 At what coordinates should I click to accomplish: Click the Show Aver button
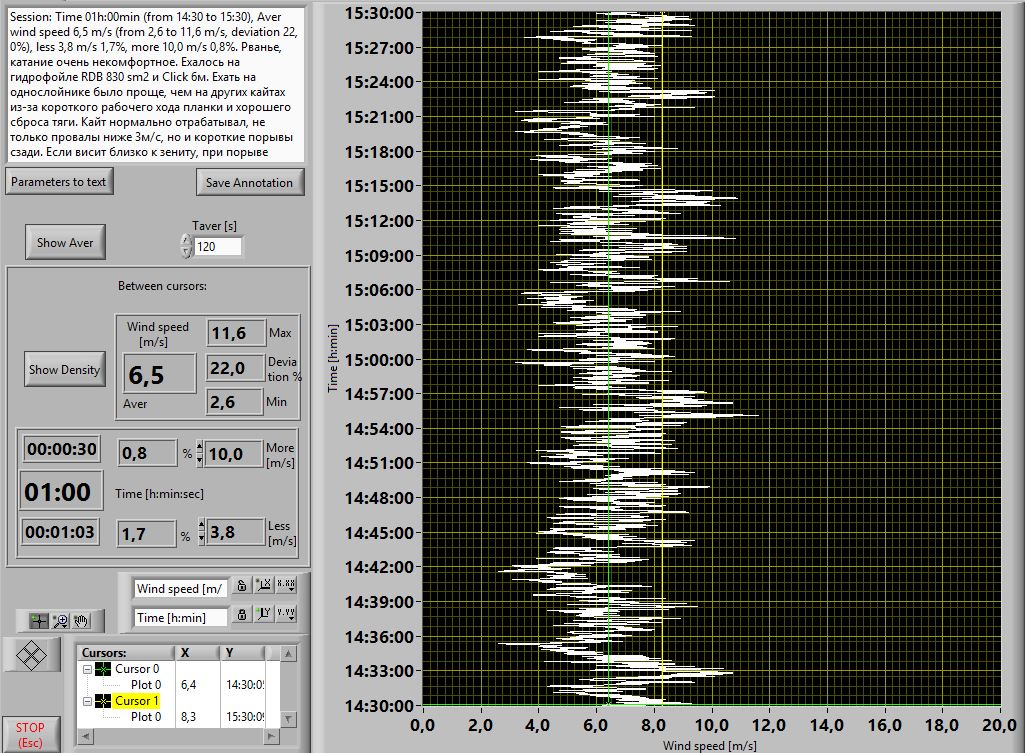coord(65,243)
